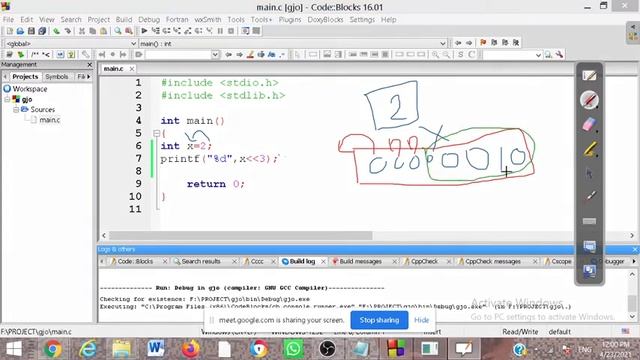Collapse the Sources folder node
This screenshot has height=360, width=640.
coord(16,109)
